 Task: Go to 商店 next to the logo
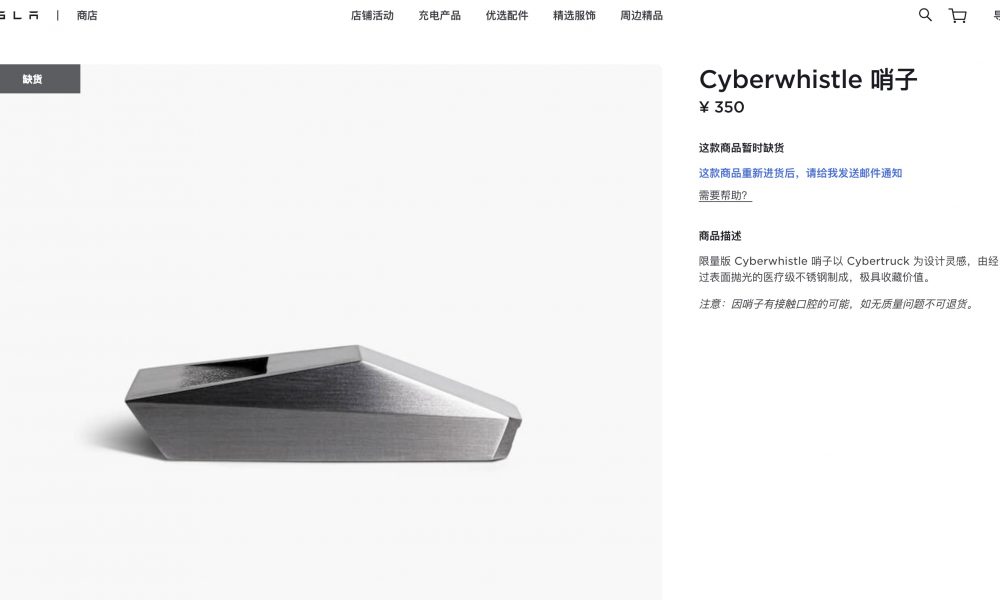[x=87, y=15]
